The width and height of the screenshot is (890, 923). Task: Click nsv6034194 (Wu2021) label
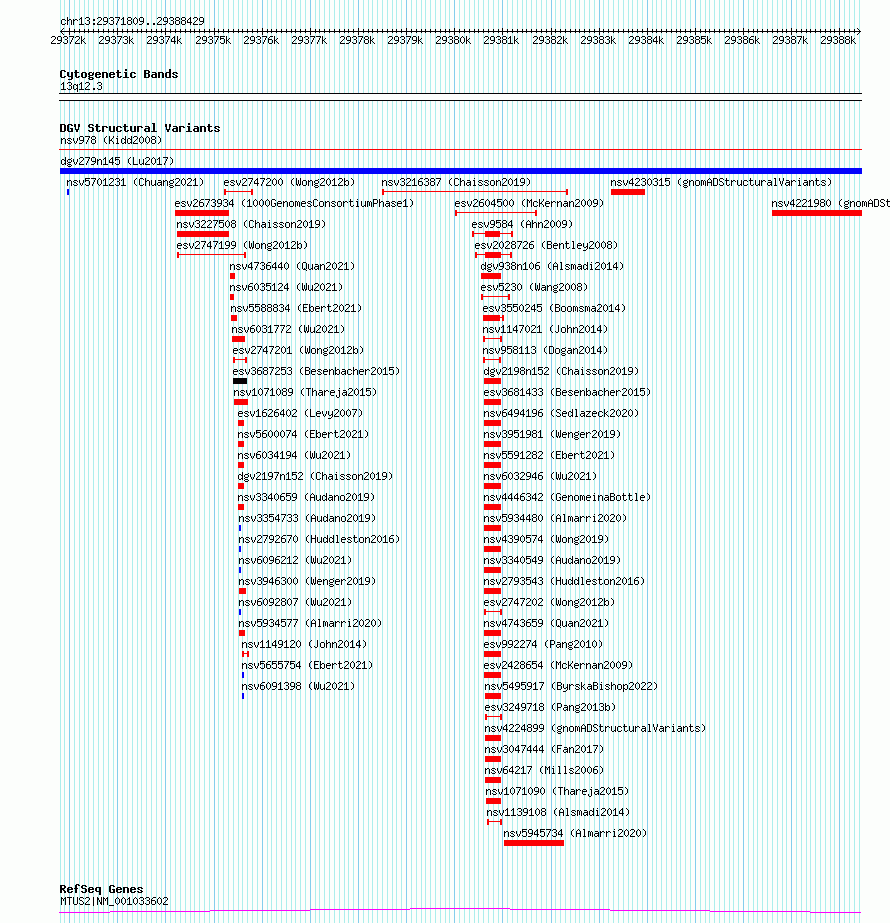click(x=294, y=456)
